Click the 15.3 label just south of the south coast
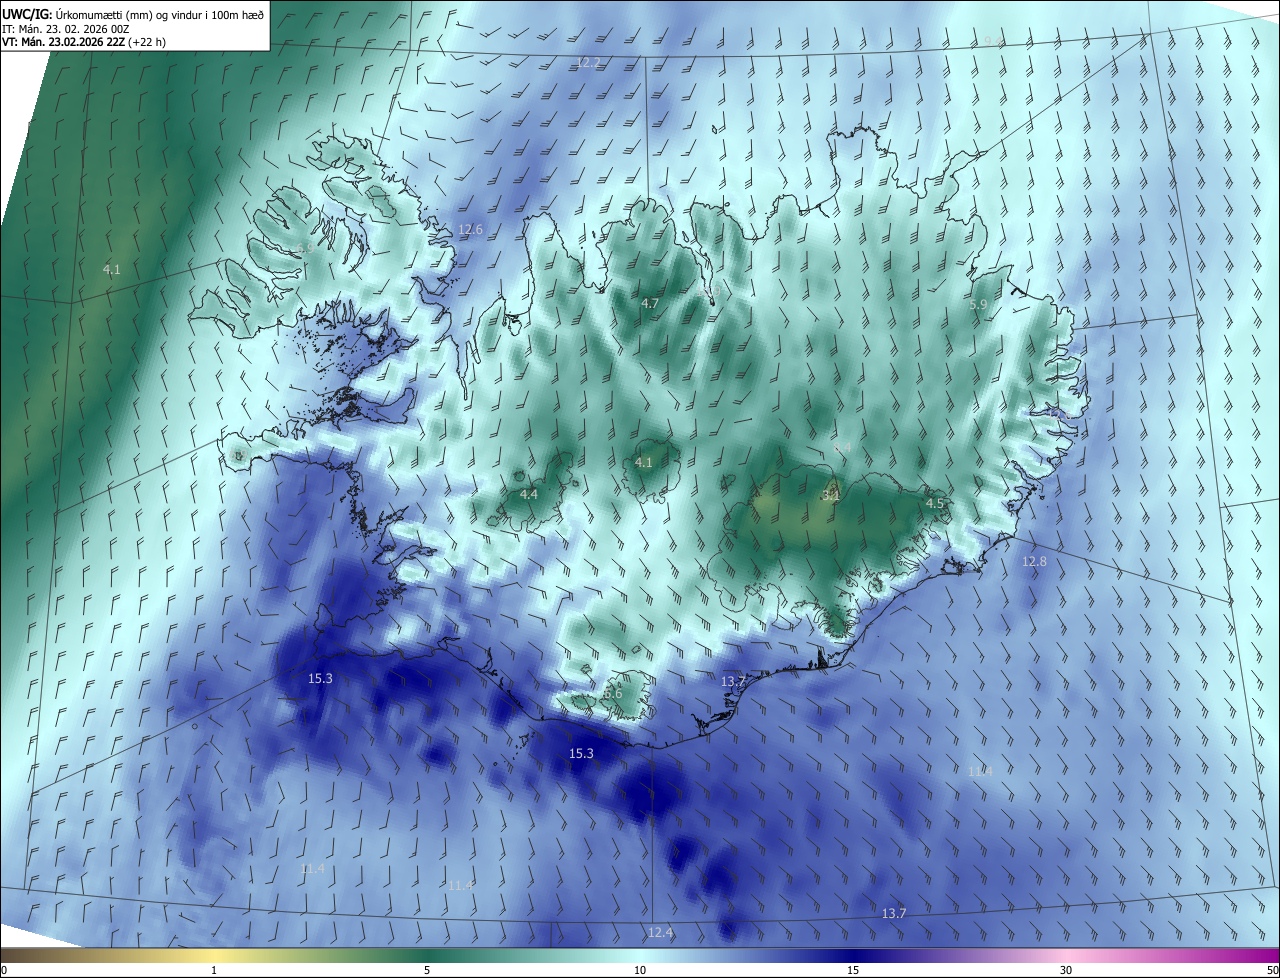The width and height of the screenshot is (1280, 978). pos(581,754)
